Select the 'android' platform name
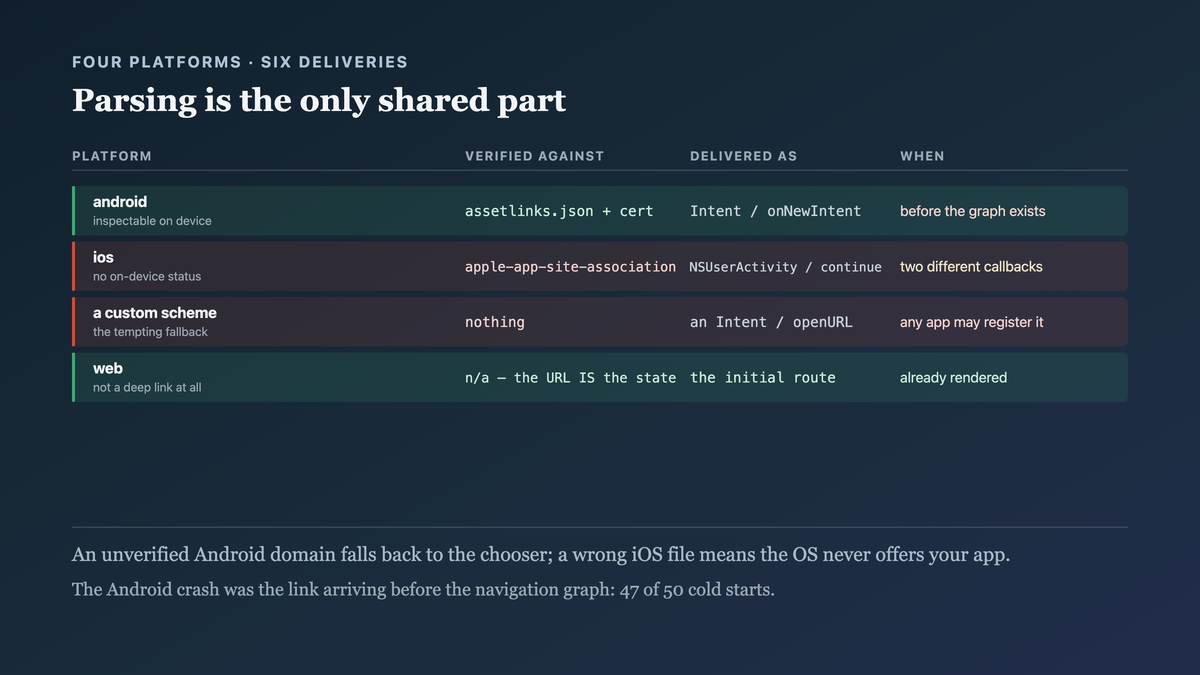The width and height of the screenshot is (1200, 675). 120,202
